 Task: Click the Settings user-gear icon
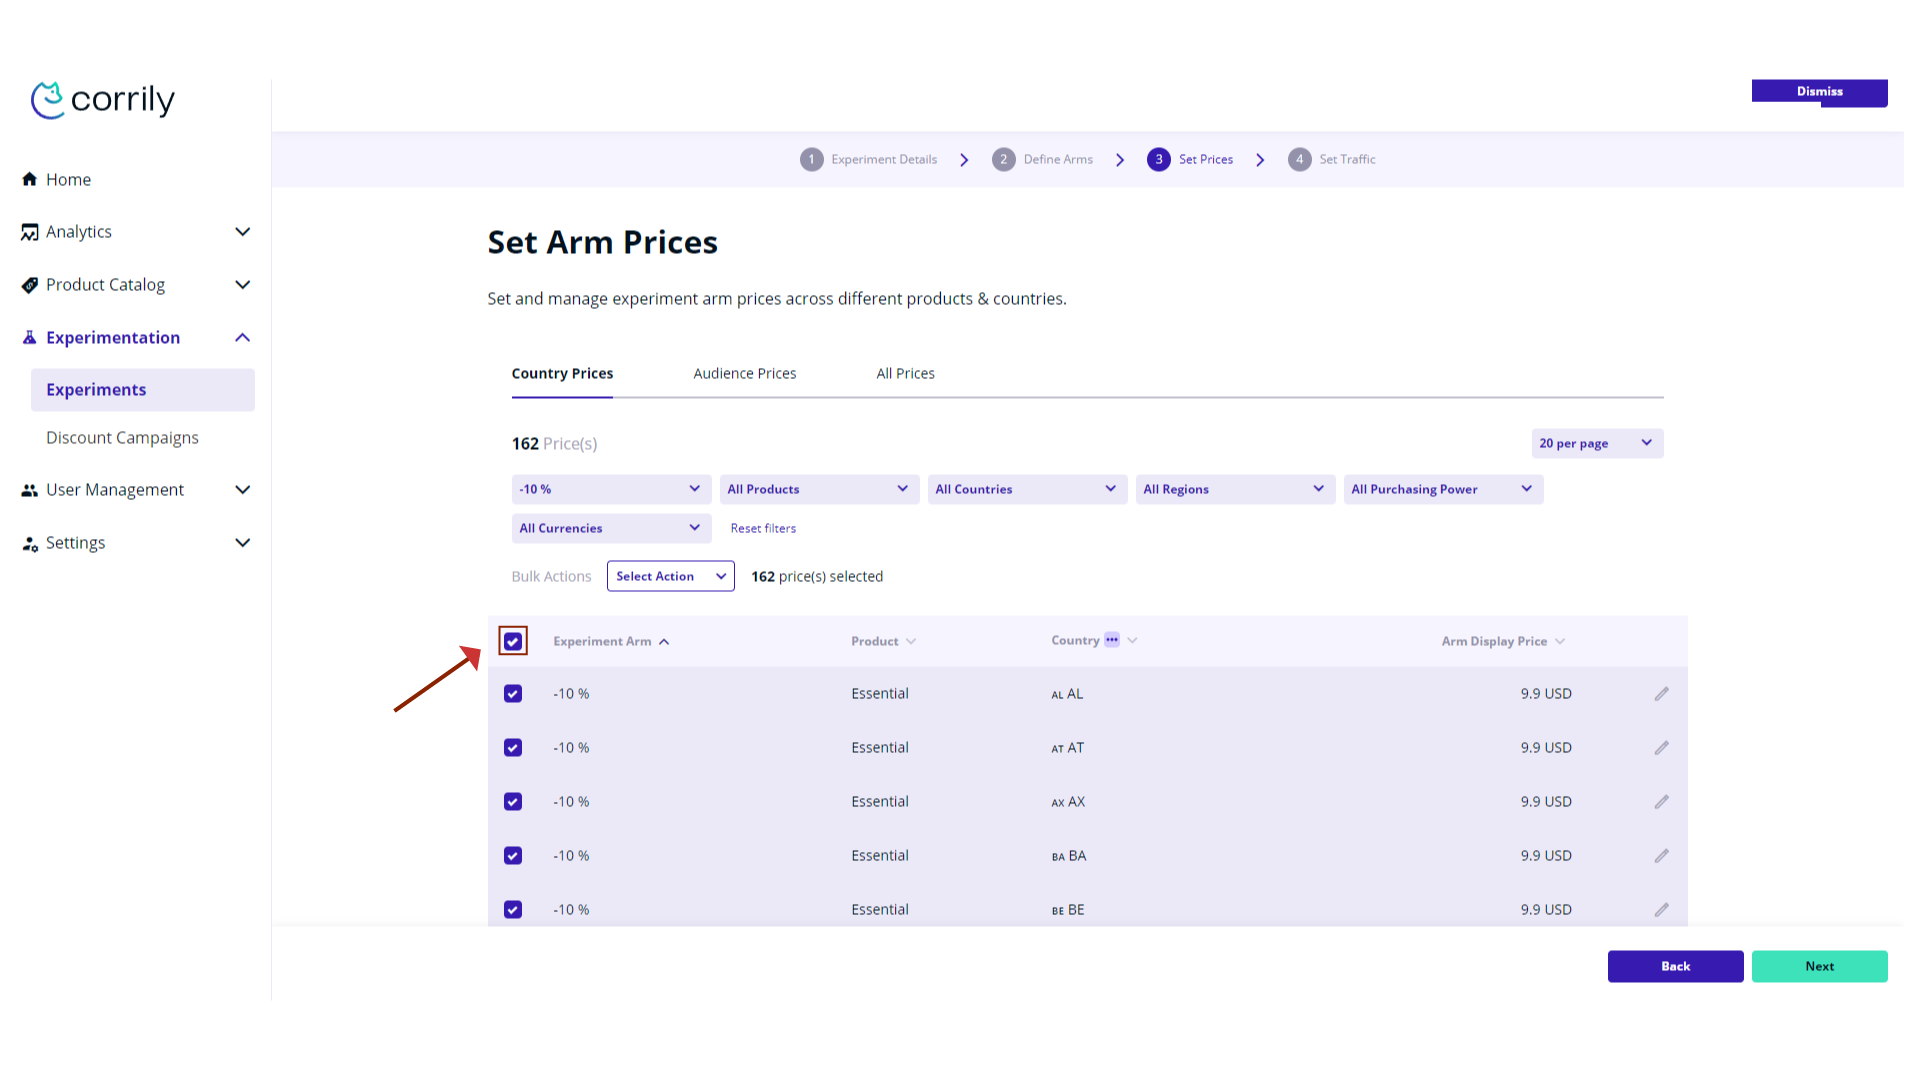30,543
